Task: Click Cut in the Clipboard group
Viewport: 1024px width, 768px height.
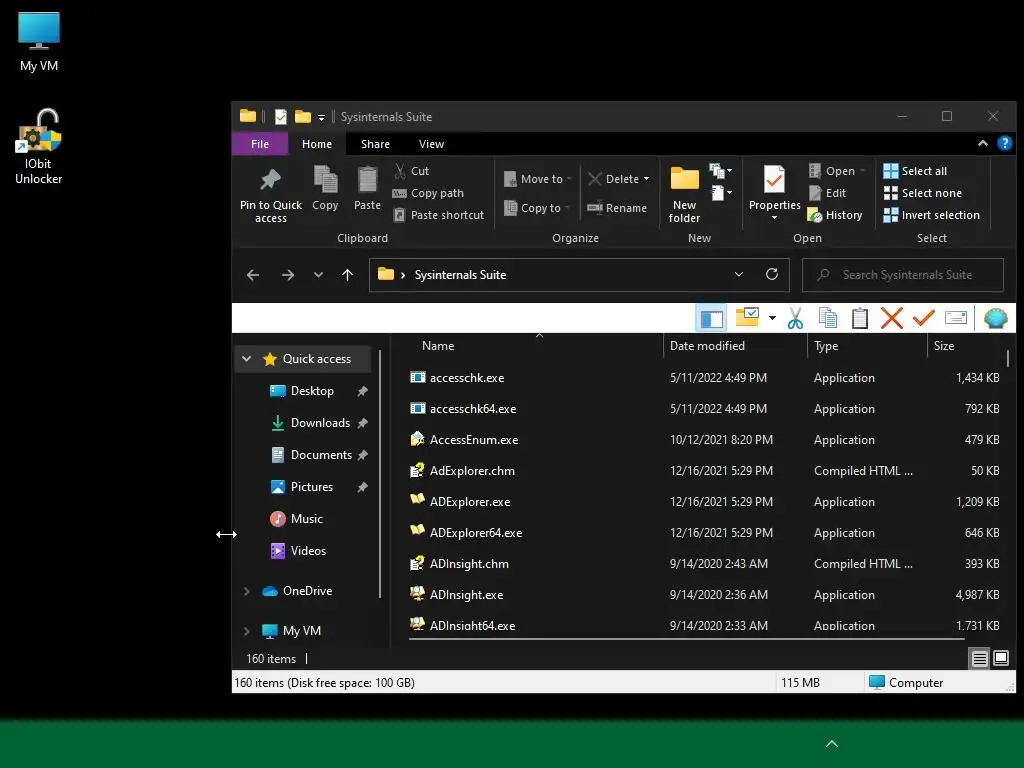Action: click(x=411, y=171)
